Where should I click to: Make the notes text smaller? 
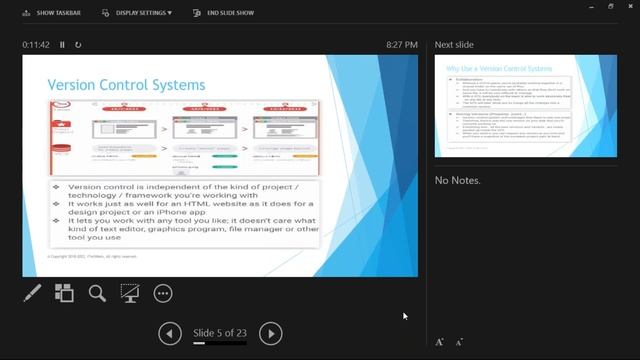[459, 342]
